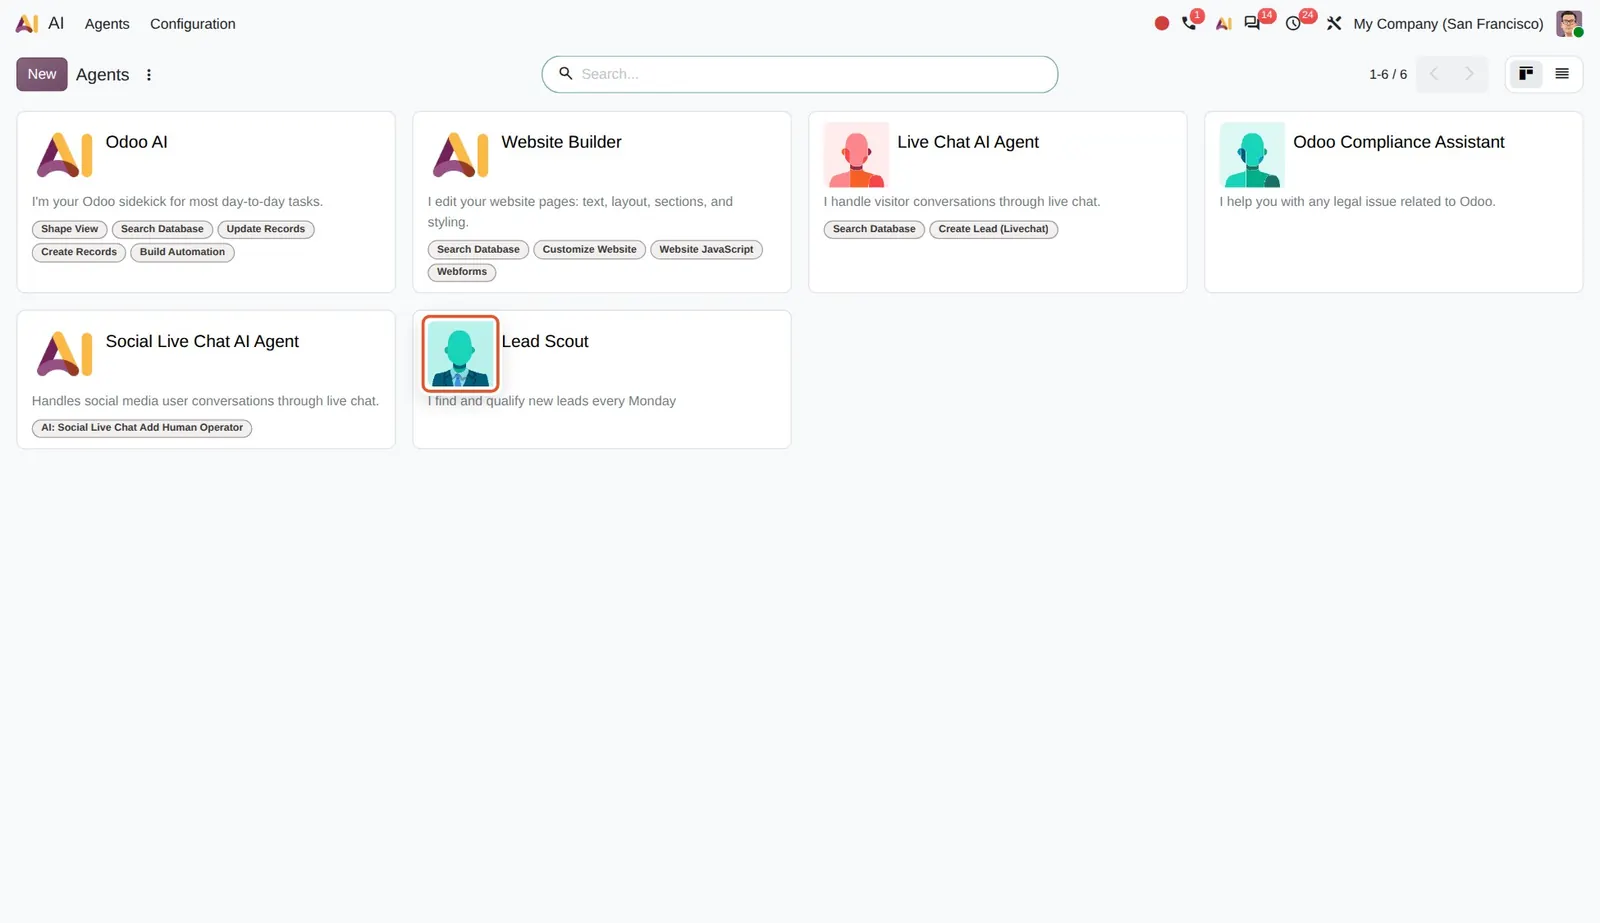Screen dimensions: 1600x923
Task: Go to the next page arrow
Action: 1469,74
